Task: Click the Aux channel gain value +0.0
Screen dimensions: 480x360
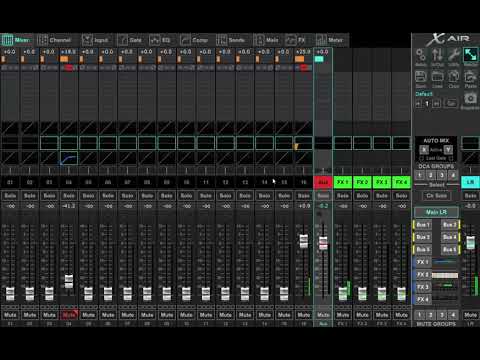Action: 323,52
